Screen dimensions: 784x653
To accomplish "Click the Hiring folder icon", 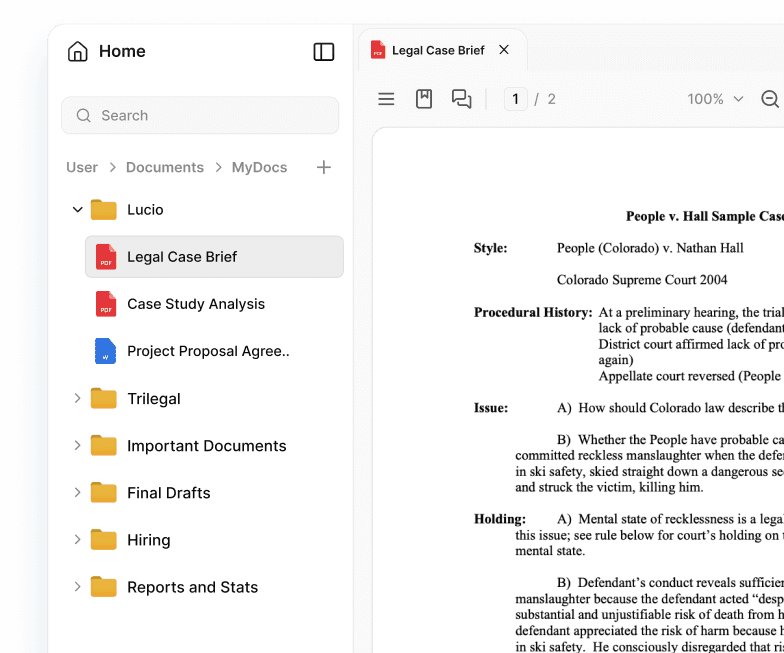I will (x=104, y=540).
